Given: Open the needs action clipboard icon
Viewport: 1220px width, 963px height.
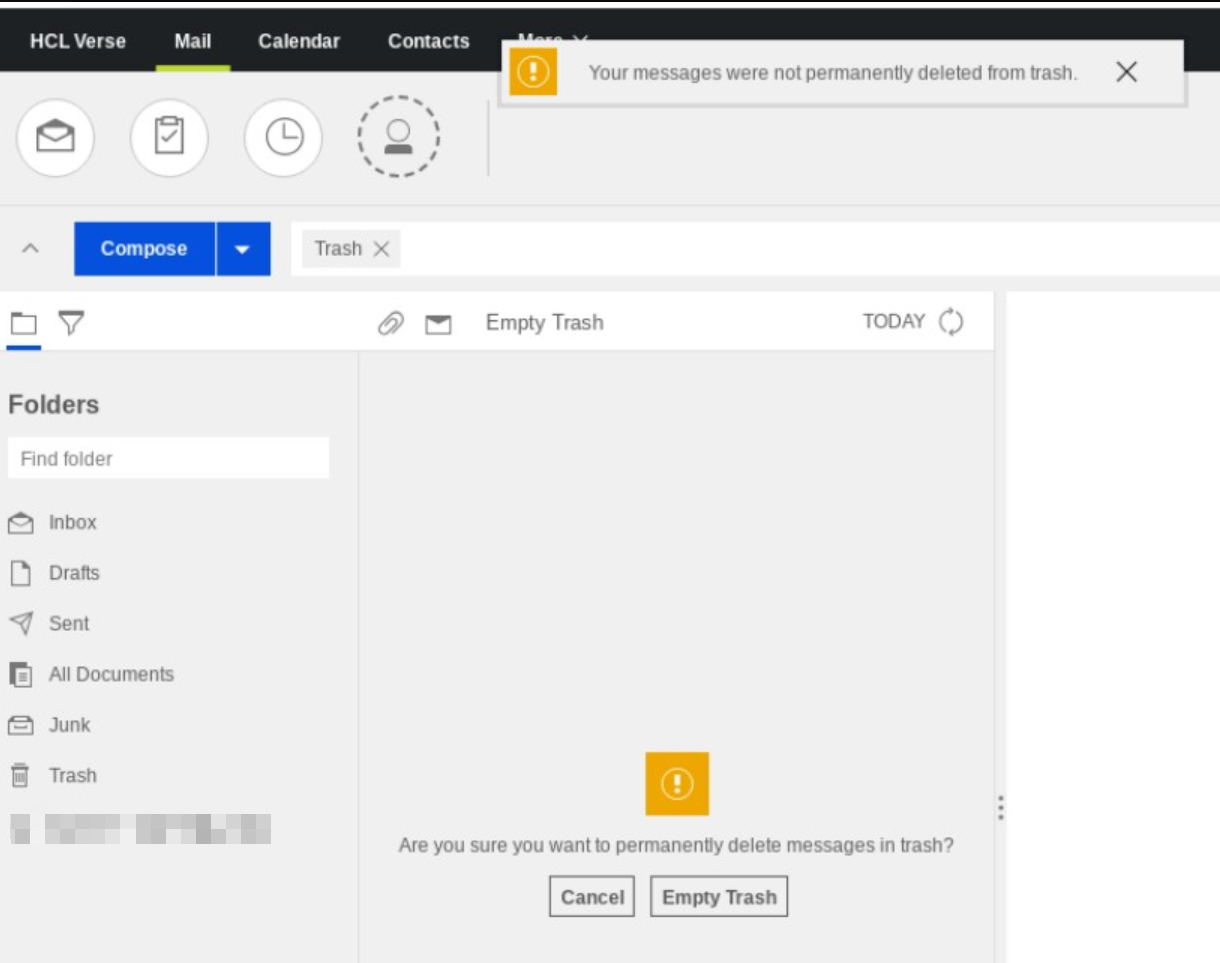Looking at the screenshot, I should pos(169,137).
